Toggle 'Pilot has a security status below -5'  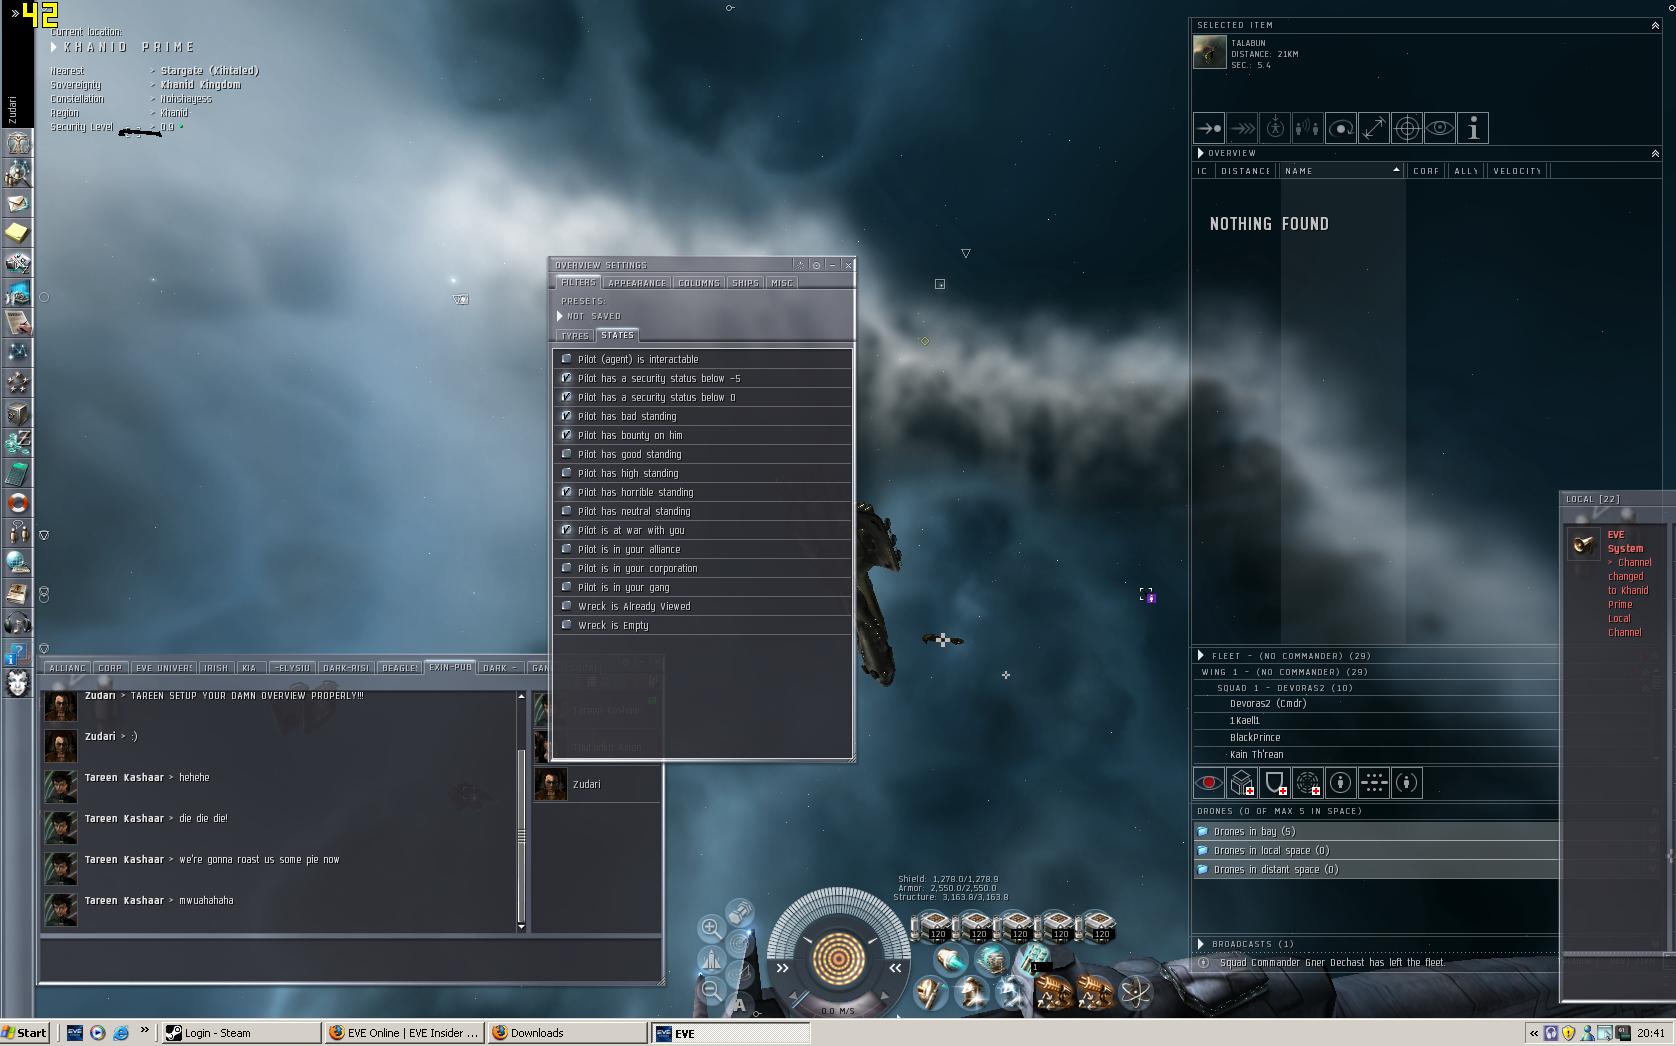tap(567, 378)
